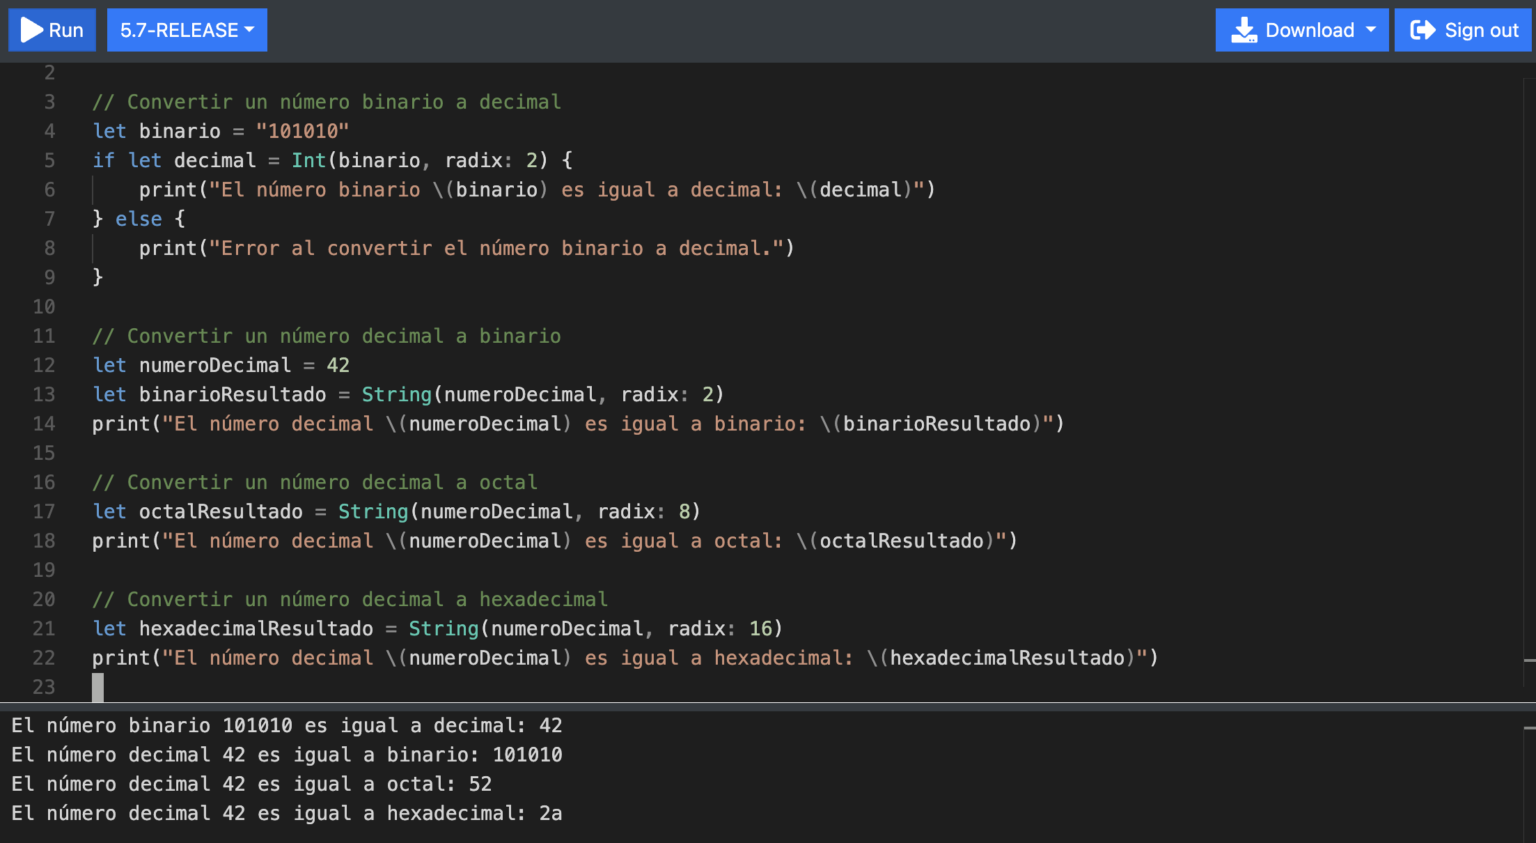Click the download arrow icon on Download button
The height and width of the screenshot is (843, 1536).
click(x=1242, y=29)
